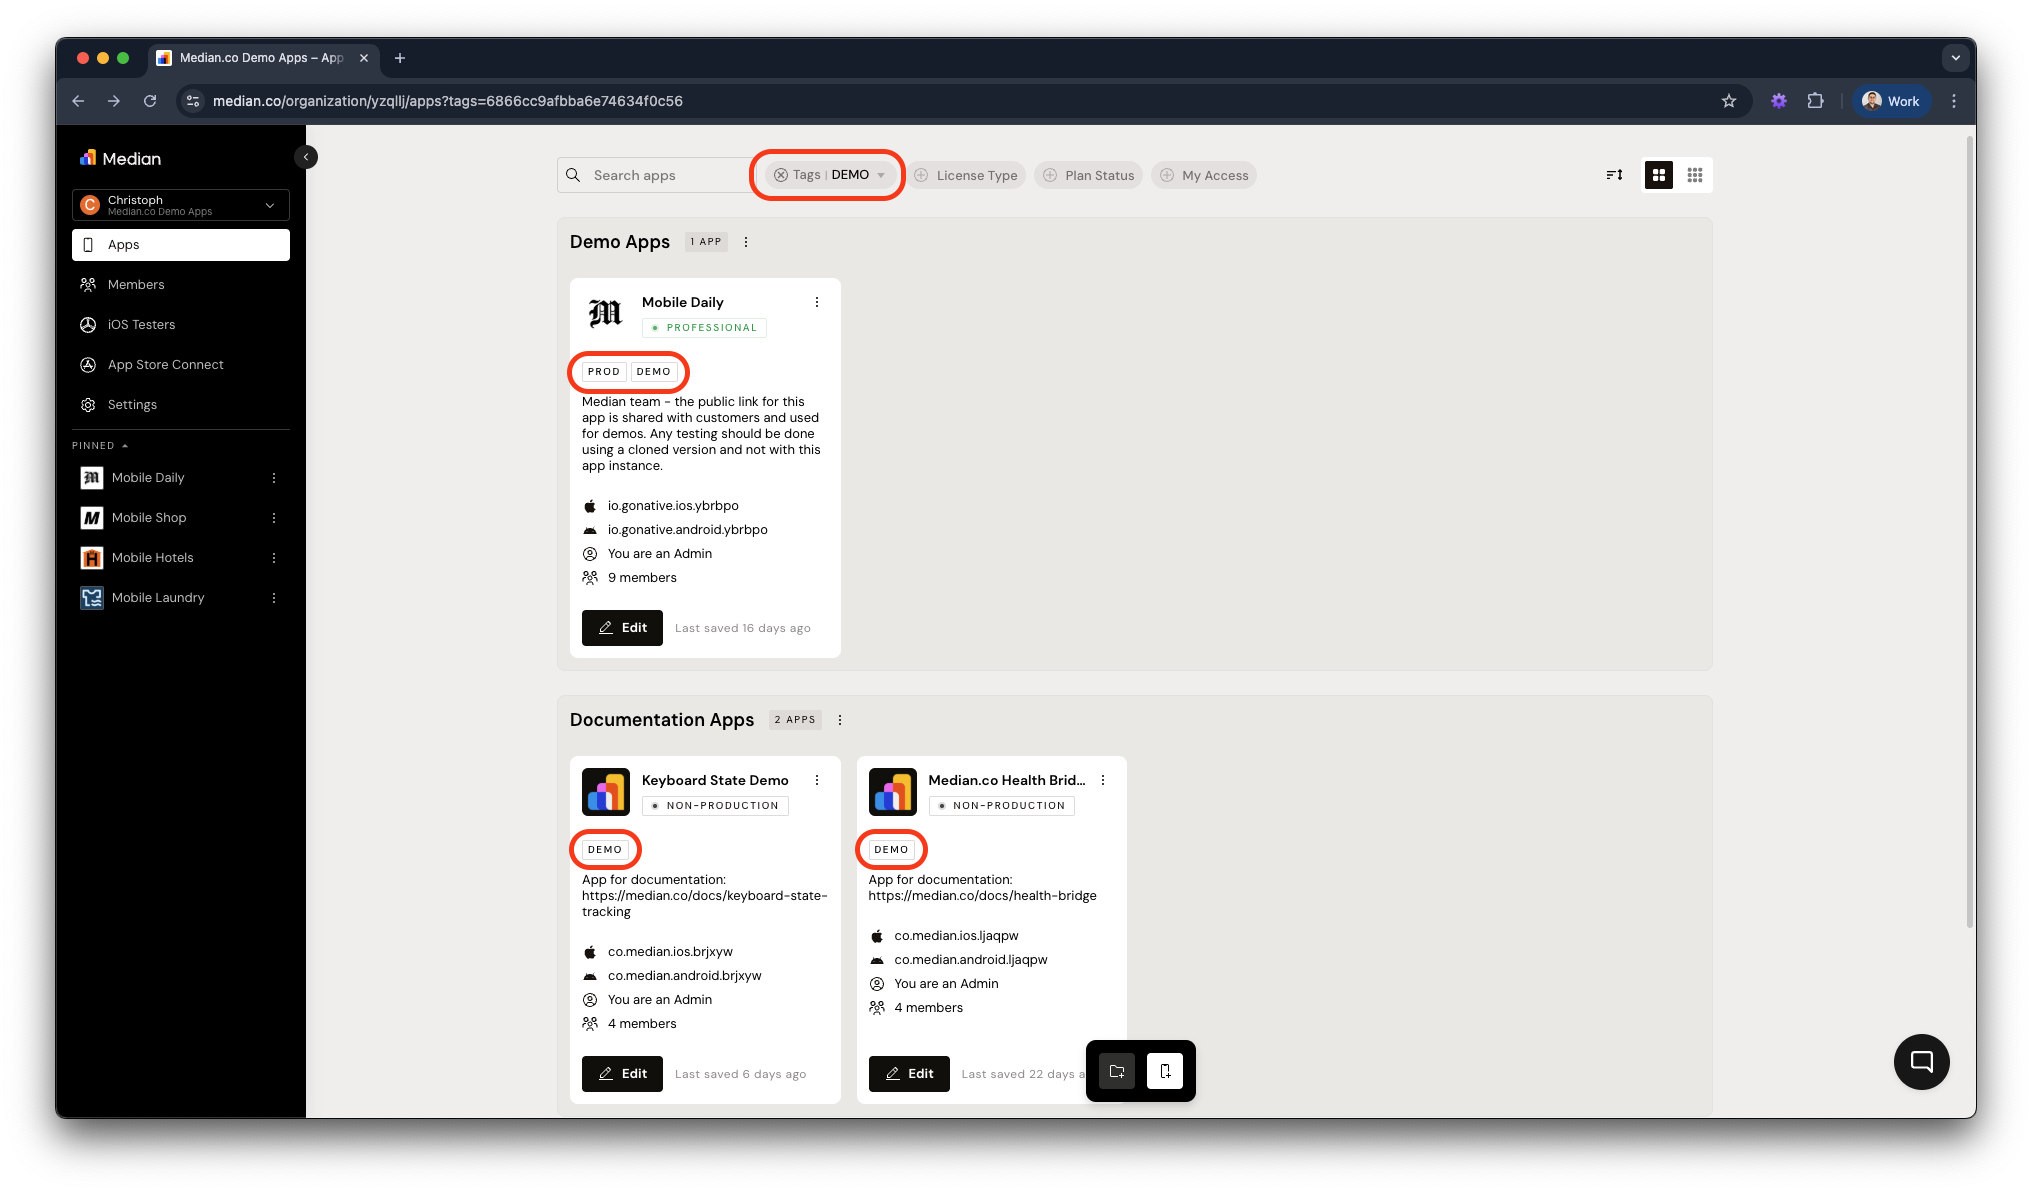The height and width of the screenshot is (1192, 2032).
Task: Click the 9 members text
Action: click(x=642, y=578)
